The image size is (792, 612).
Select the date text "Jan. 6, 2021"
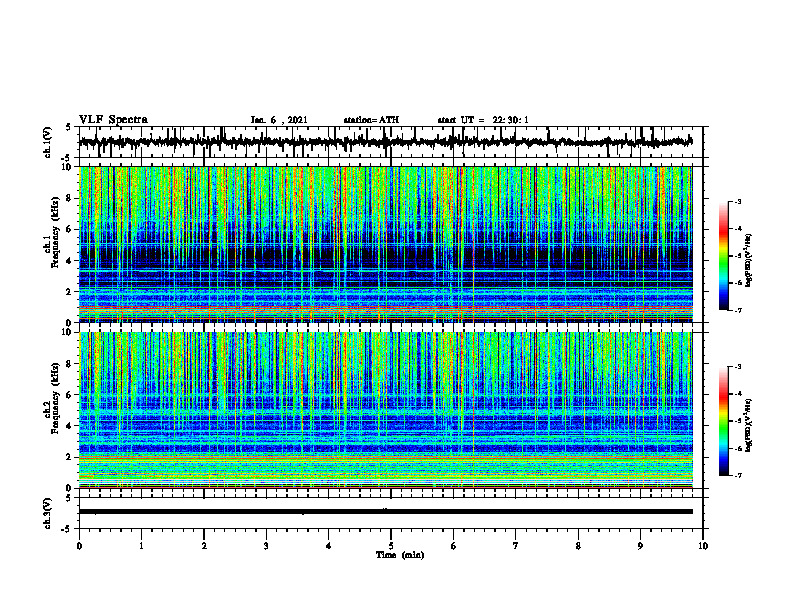click(279, 120)
